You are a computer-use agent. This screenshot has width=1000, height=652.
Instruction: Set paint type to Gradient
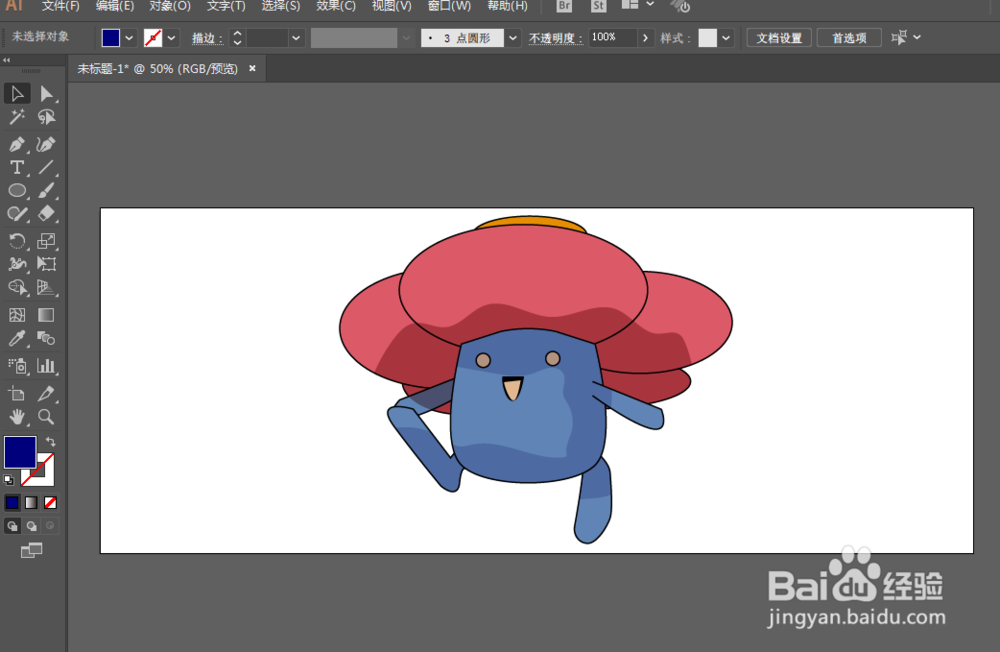(31, 503)
